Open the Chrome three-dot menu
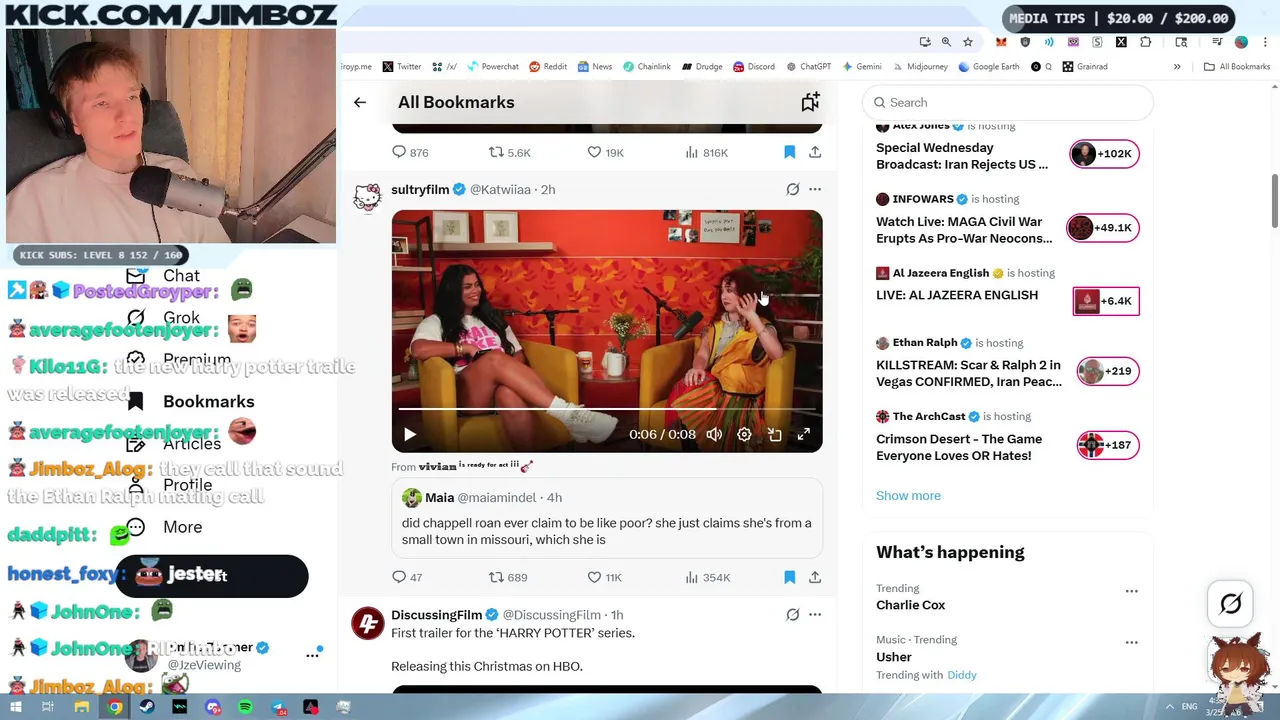The width and height of the screenshot is (1280, 720). [1265, 42]
